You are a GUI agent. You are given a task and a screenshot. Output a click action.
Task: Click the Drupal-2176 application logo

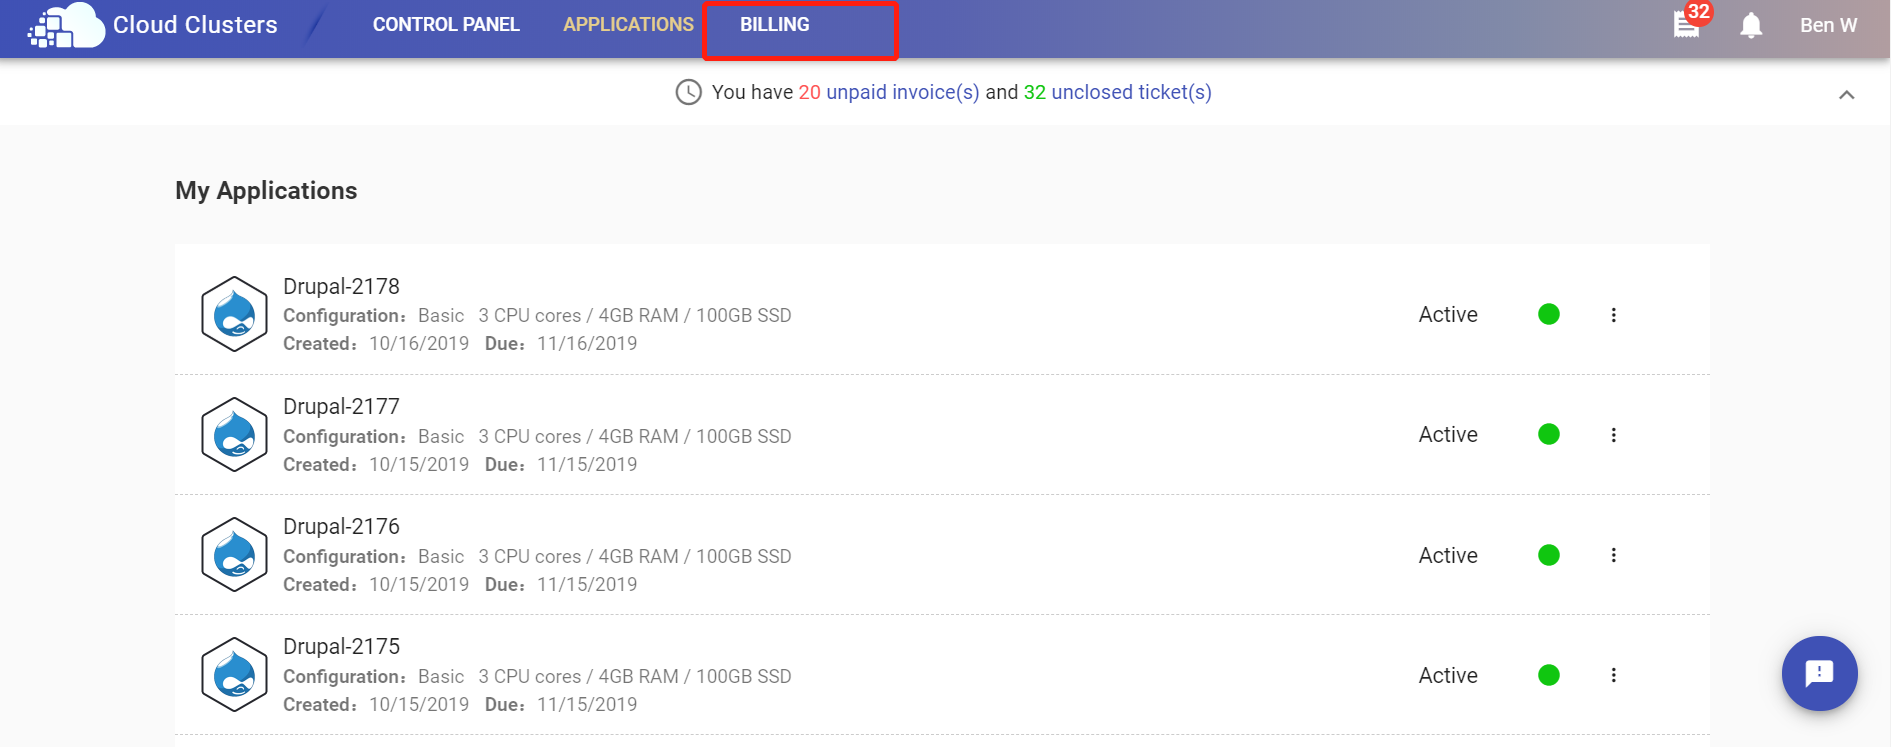(234, 554)
